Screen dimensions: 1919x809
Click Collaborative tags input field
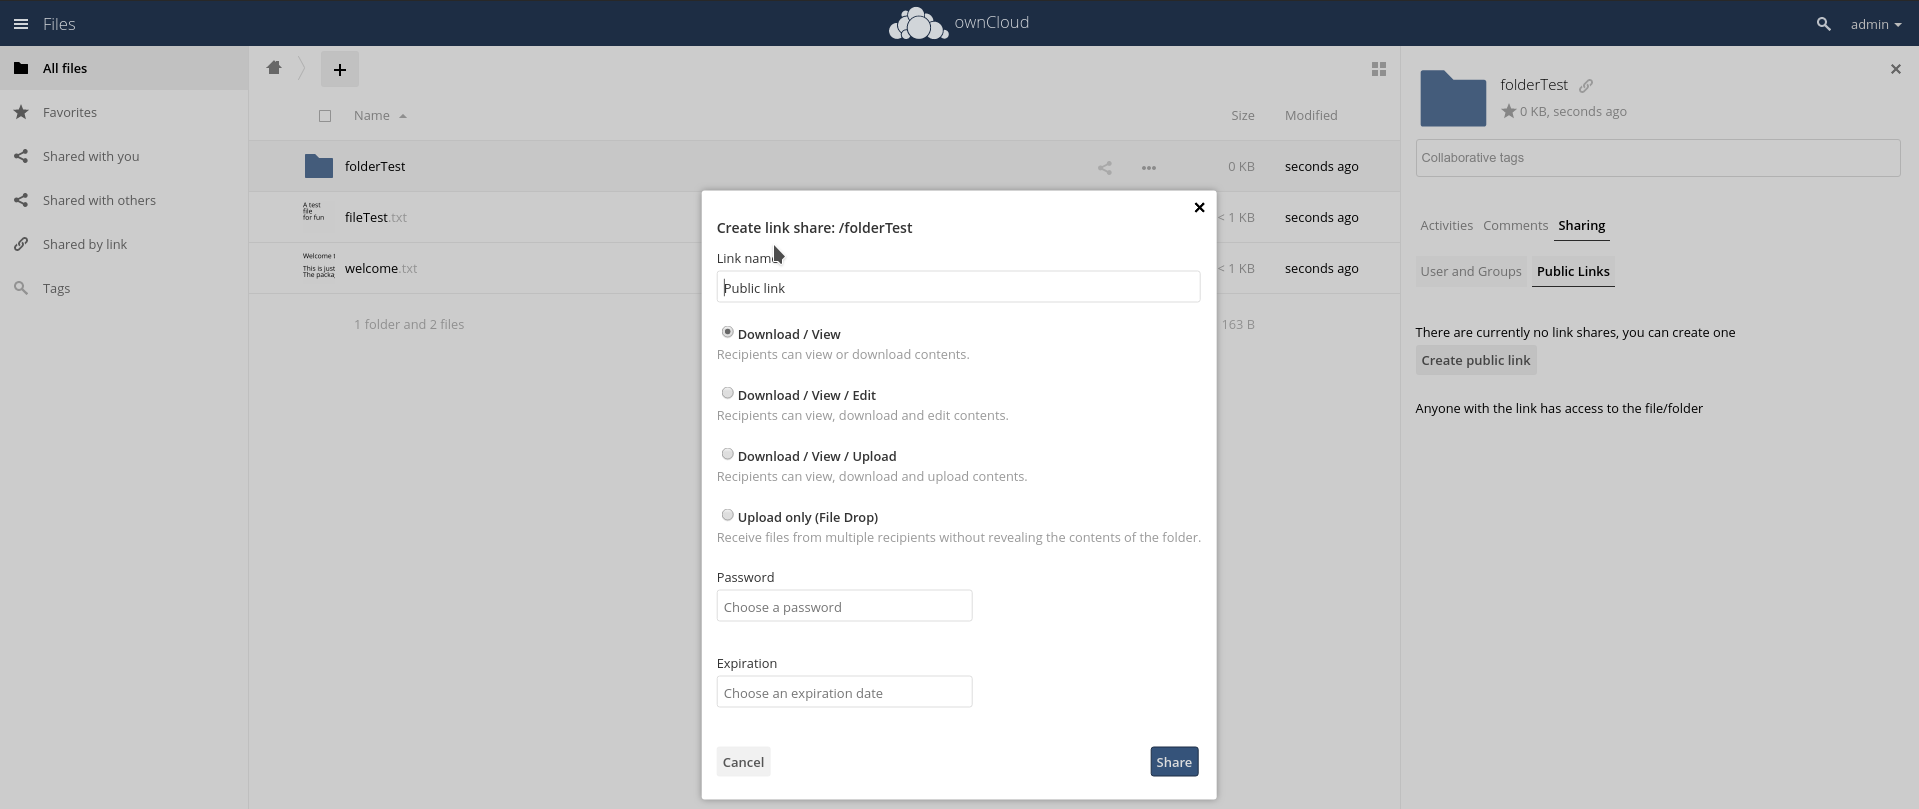click(1657, 158)
